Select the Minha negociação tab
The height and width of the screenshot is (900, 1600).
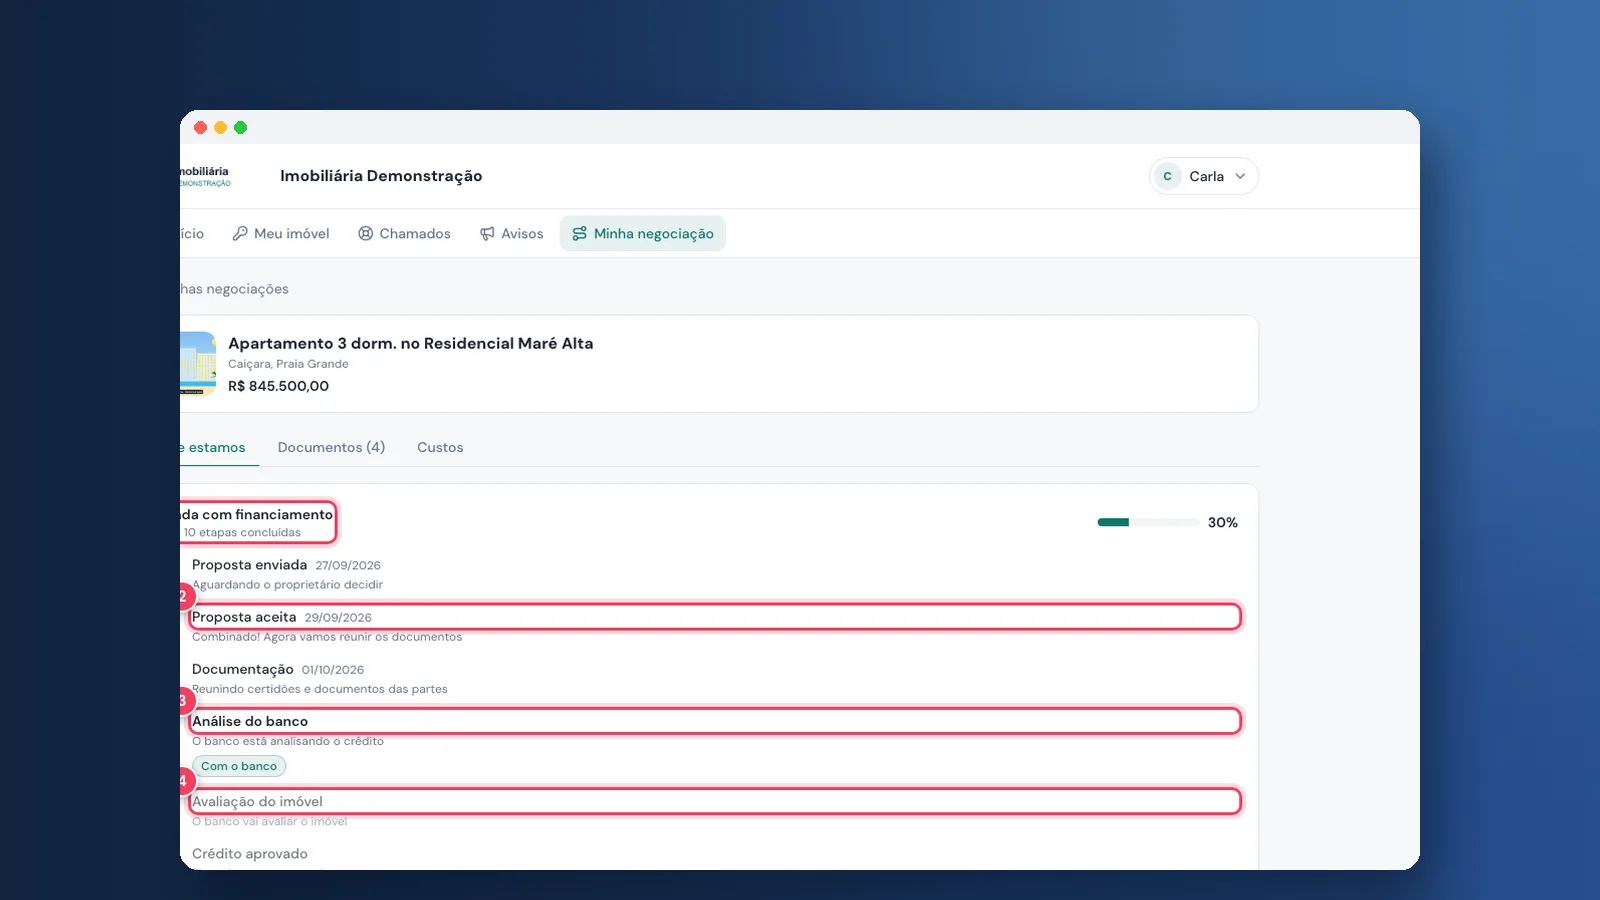tap(643, 233)
